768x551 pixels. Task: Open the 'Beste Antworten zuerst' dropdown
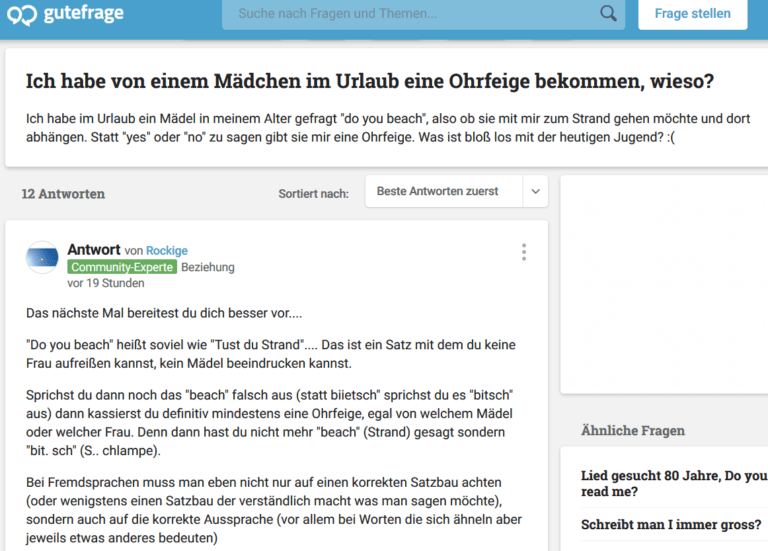click(x=456, y=191)
